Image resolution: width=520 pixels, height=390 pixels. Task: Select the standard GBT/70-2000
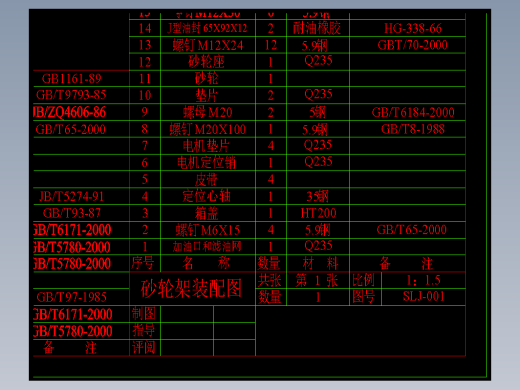(413, 45)
